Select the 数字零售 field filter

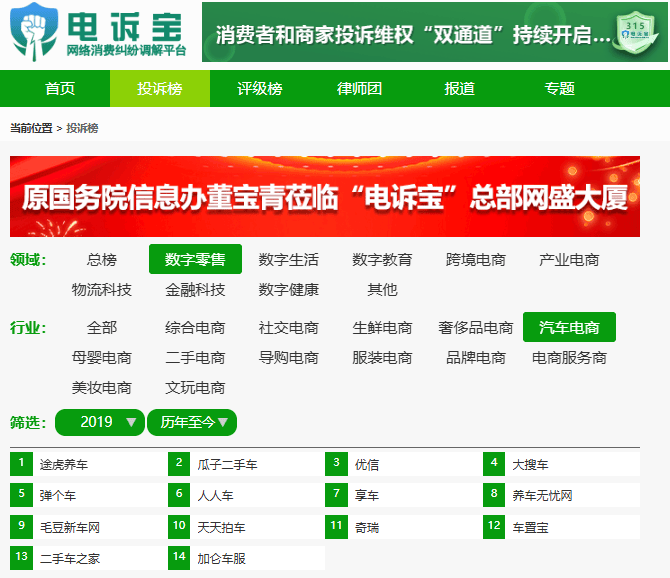coord(195,259)
